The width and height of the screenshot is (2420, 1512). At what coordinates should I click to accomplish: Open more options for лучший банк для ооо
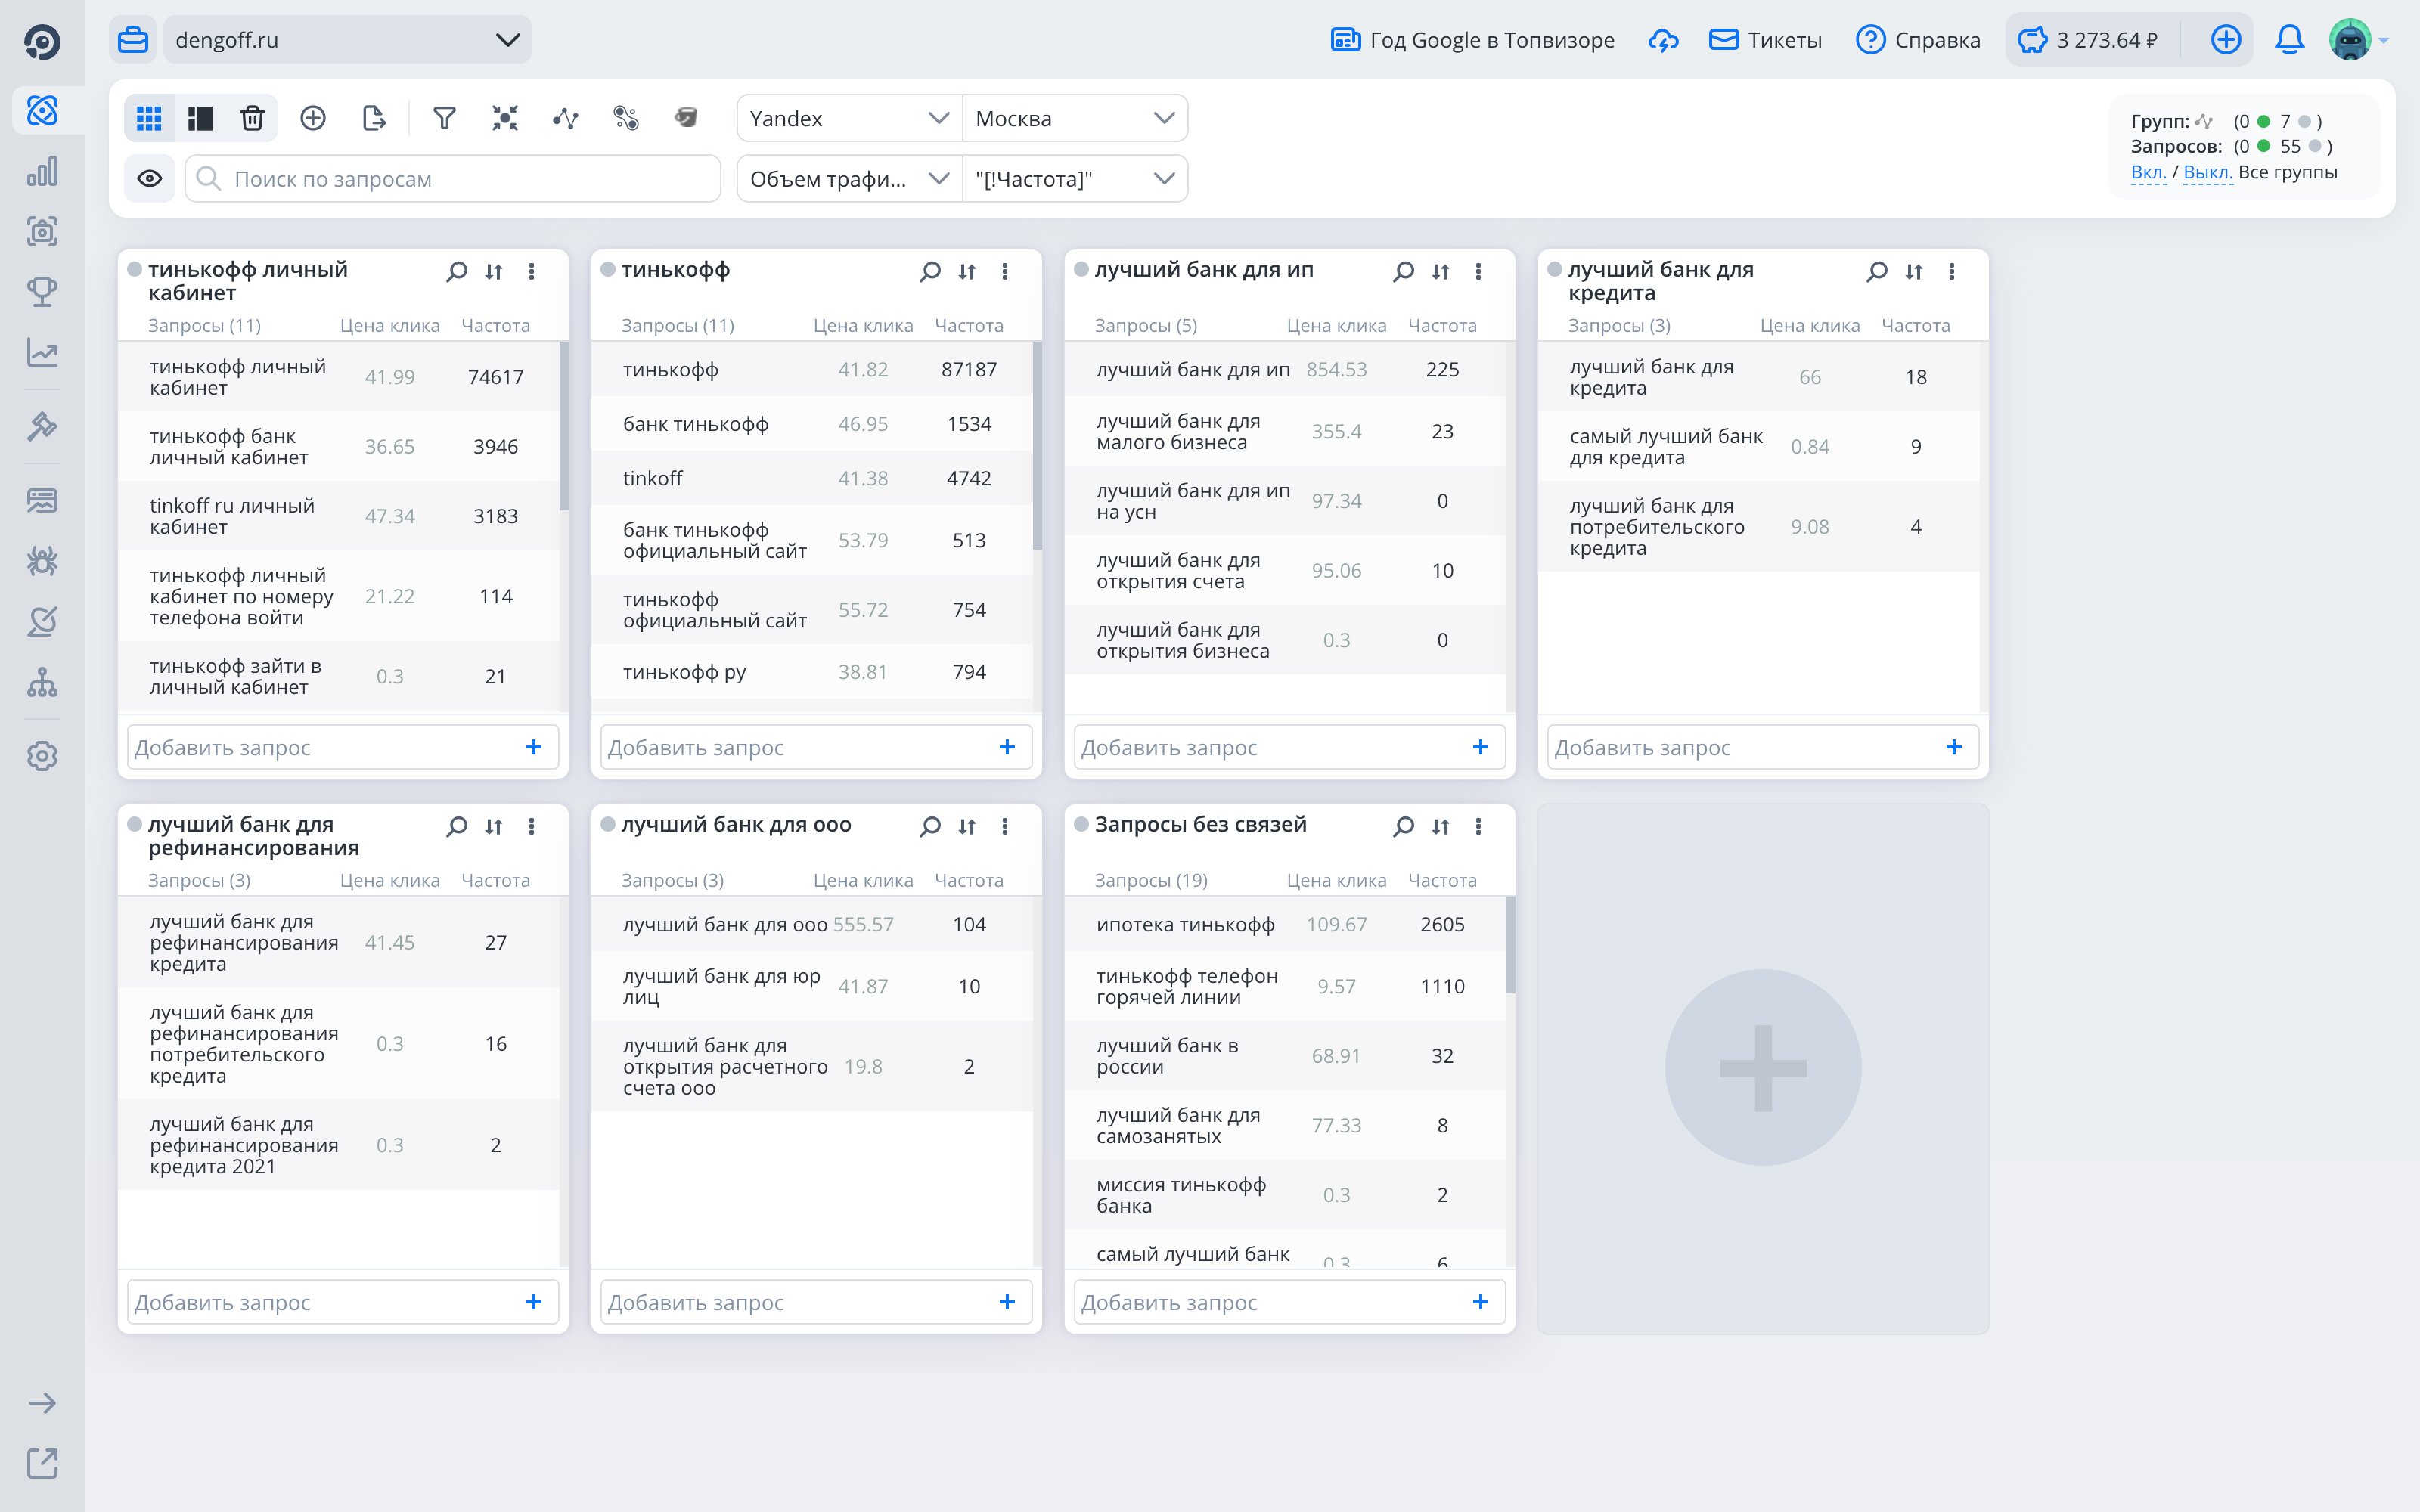(1005, 826)
